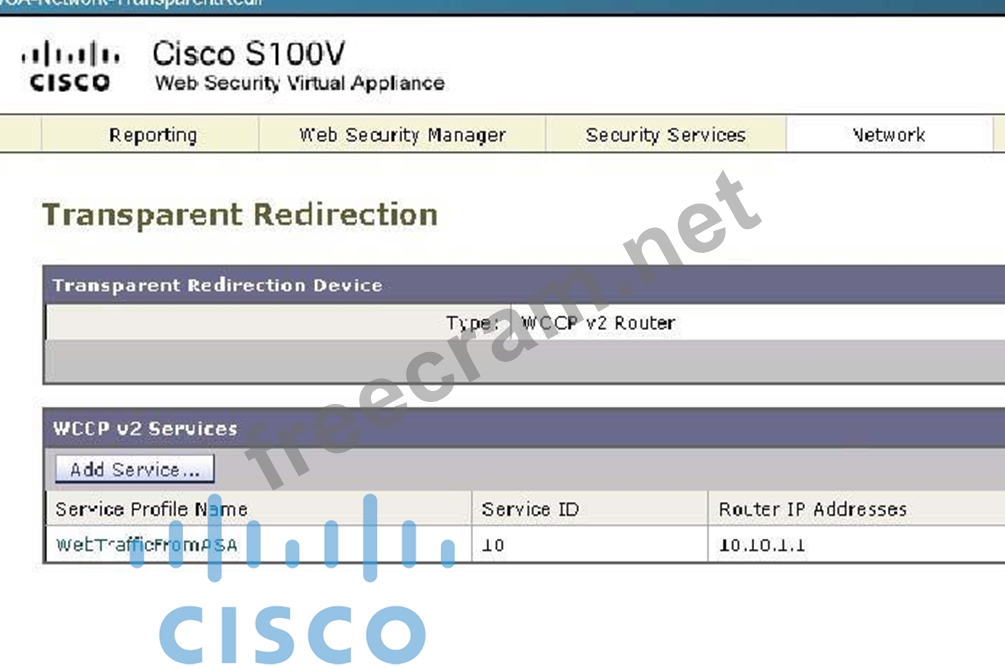Select the Service ID value 10
This screenshot has width=1005, height=668.
(493, 545)
